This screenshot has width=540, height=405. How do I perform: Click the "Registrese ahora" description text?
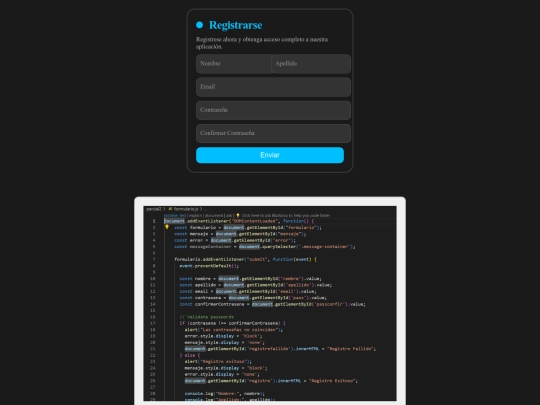coord(262,43)
